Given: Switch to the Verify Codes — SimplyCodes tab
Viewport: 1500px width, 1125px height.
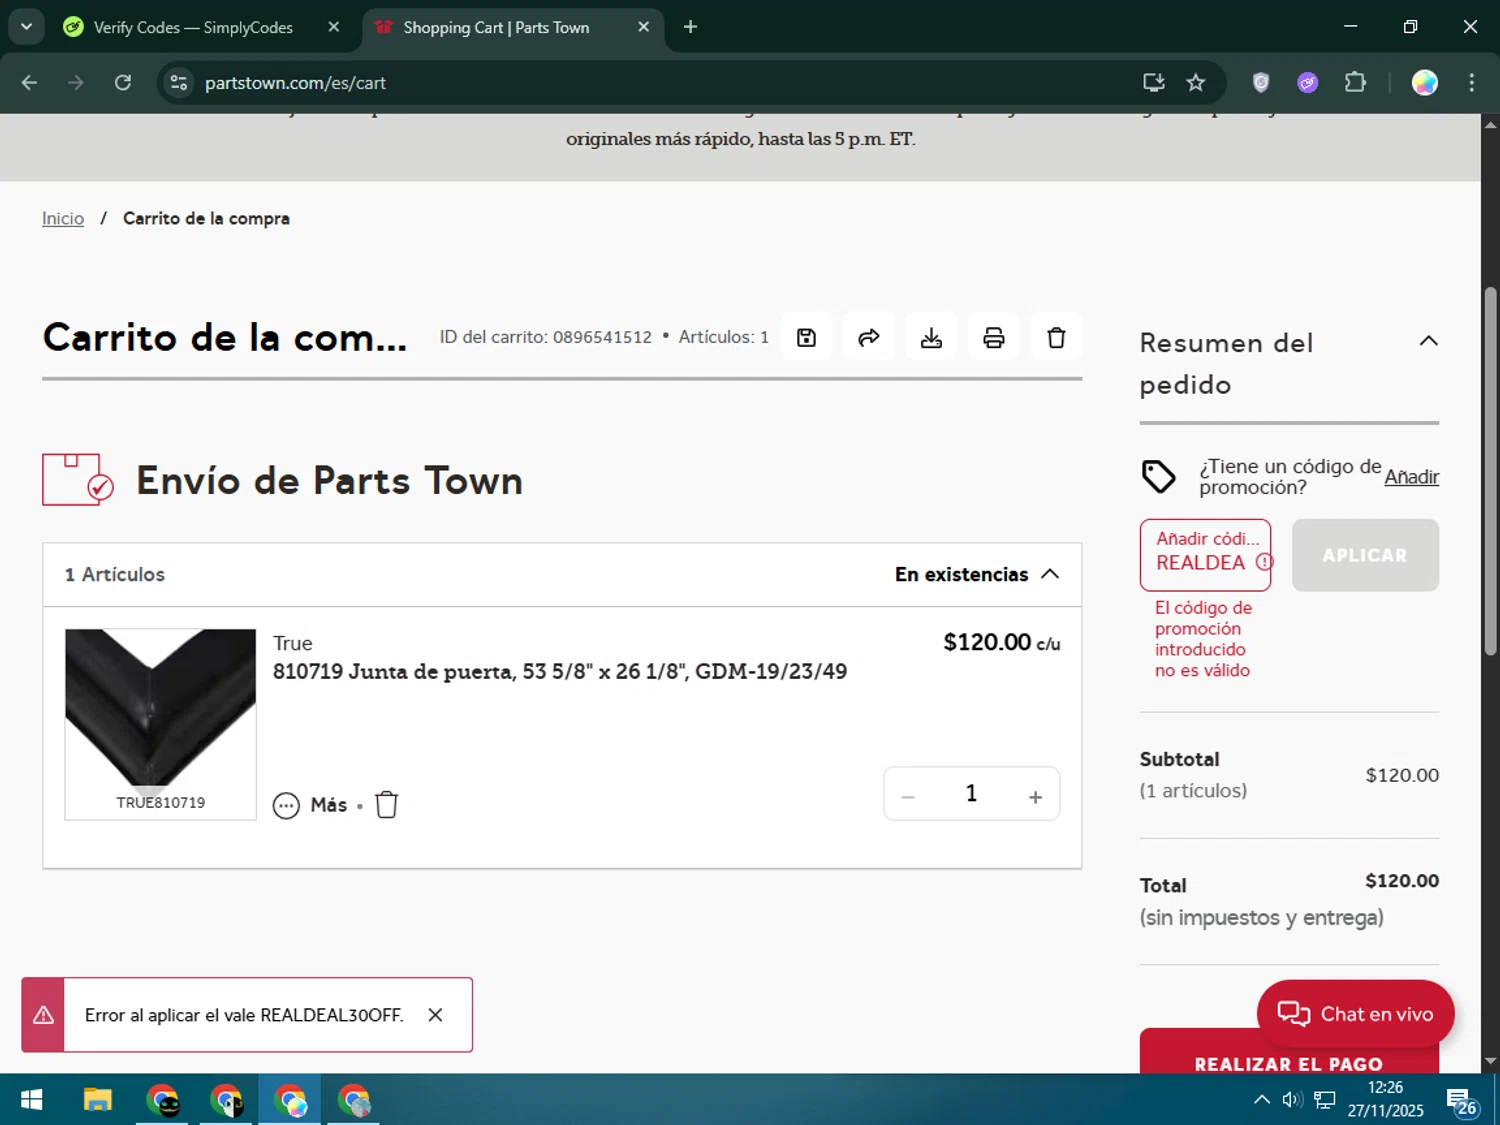Looking at the screenshot, I should click(193, 27).
